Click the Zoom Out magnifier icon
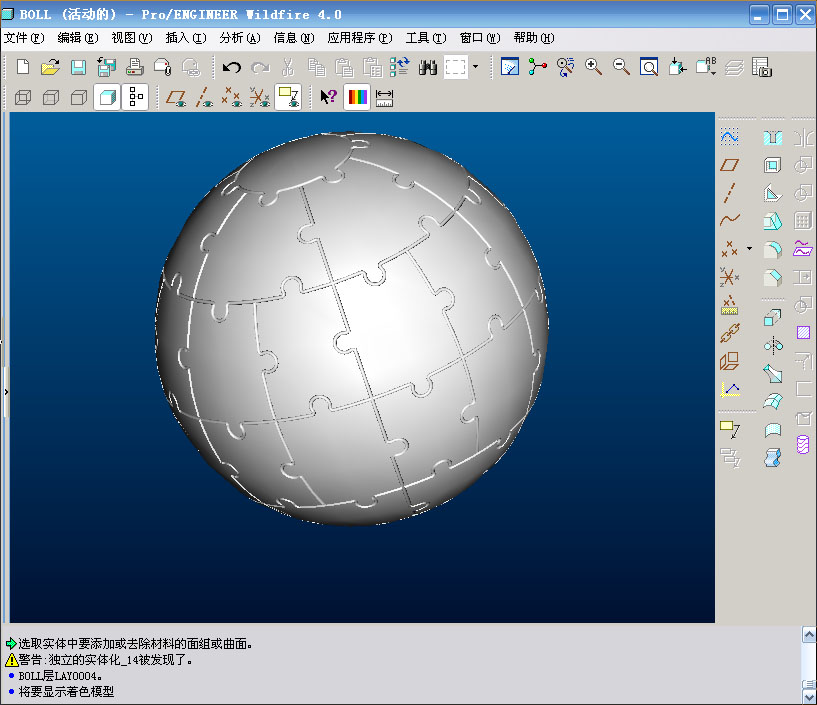The width and height of the screenshot is (817, 705). [621, 67]
